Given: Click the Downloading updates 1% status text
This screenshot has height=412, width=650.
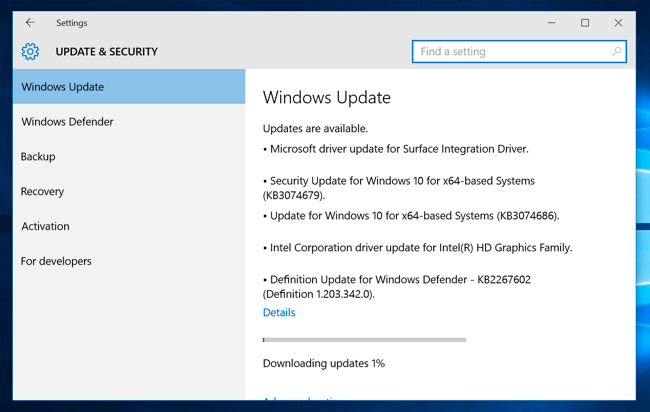Looking at the screenshot, I should [324, 363].
